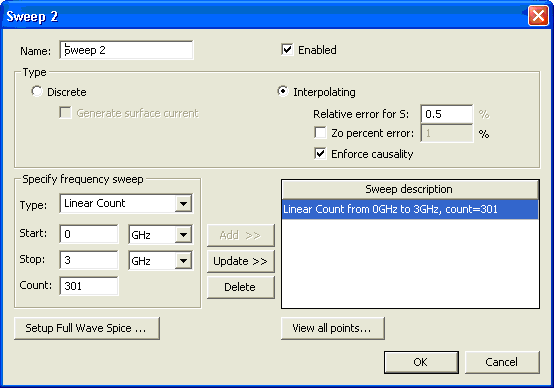Open Setup Full Wave Spice

coord(87,328)
